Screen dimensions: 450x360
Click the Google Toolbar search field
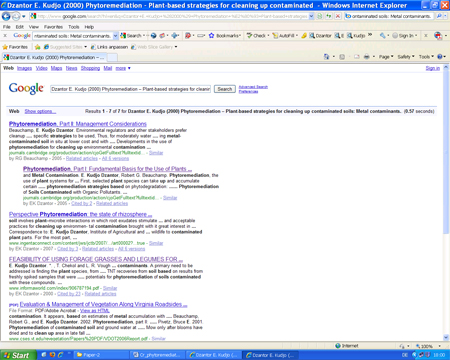pos(73,36)
